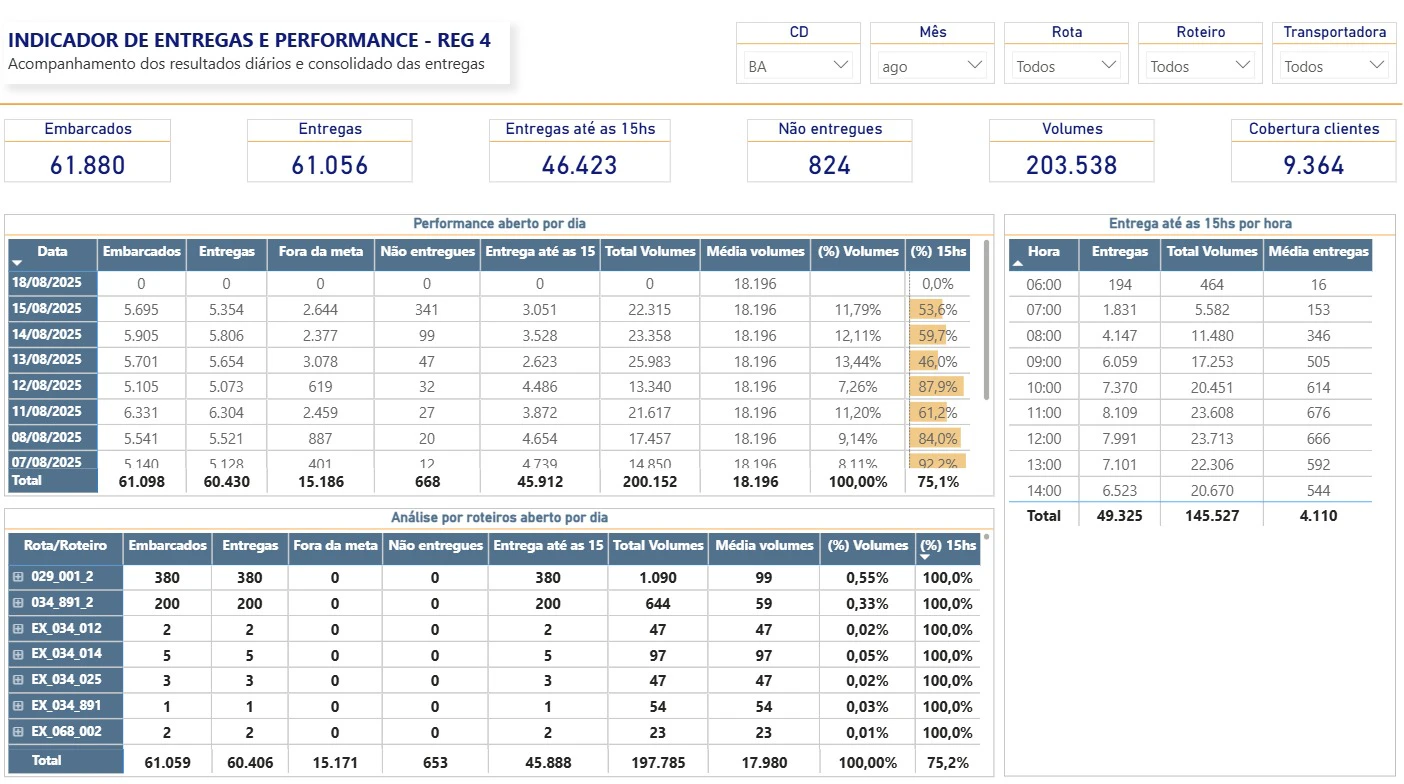Click the sort arrow under the Hora header
The image size is (1404, 784).
click(1018, 264)
